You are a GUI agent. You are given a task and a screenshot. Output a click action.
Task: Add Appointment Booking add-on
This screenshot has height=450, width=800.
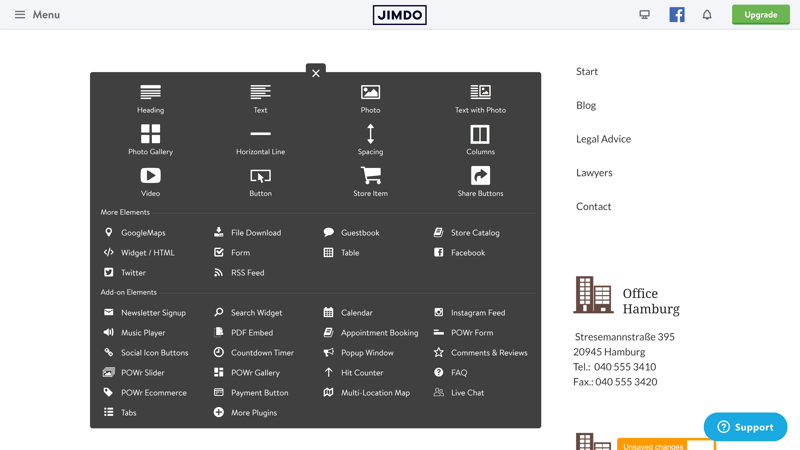point(371,333)
